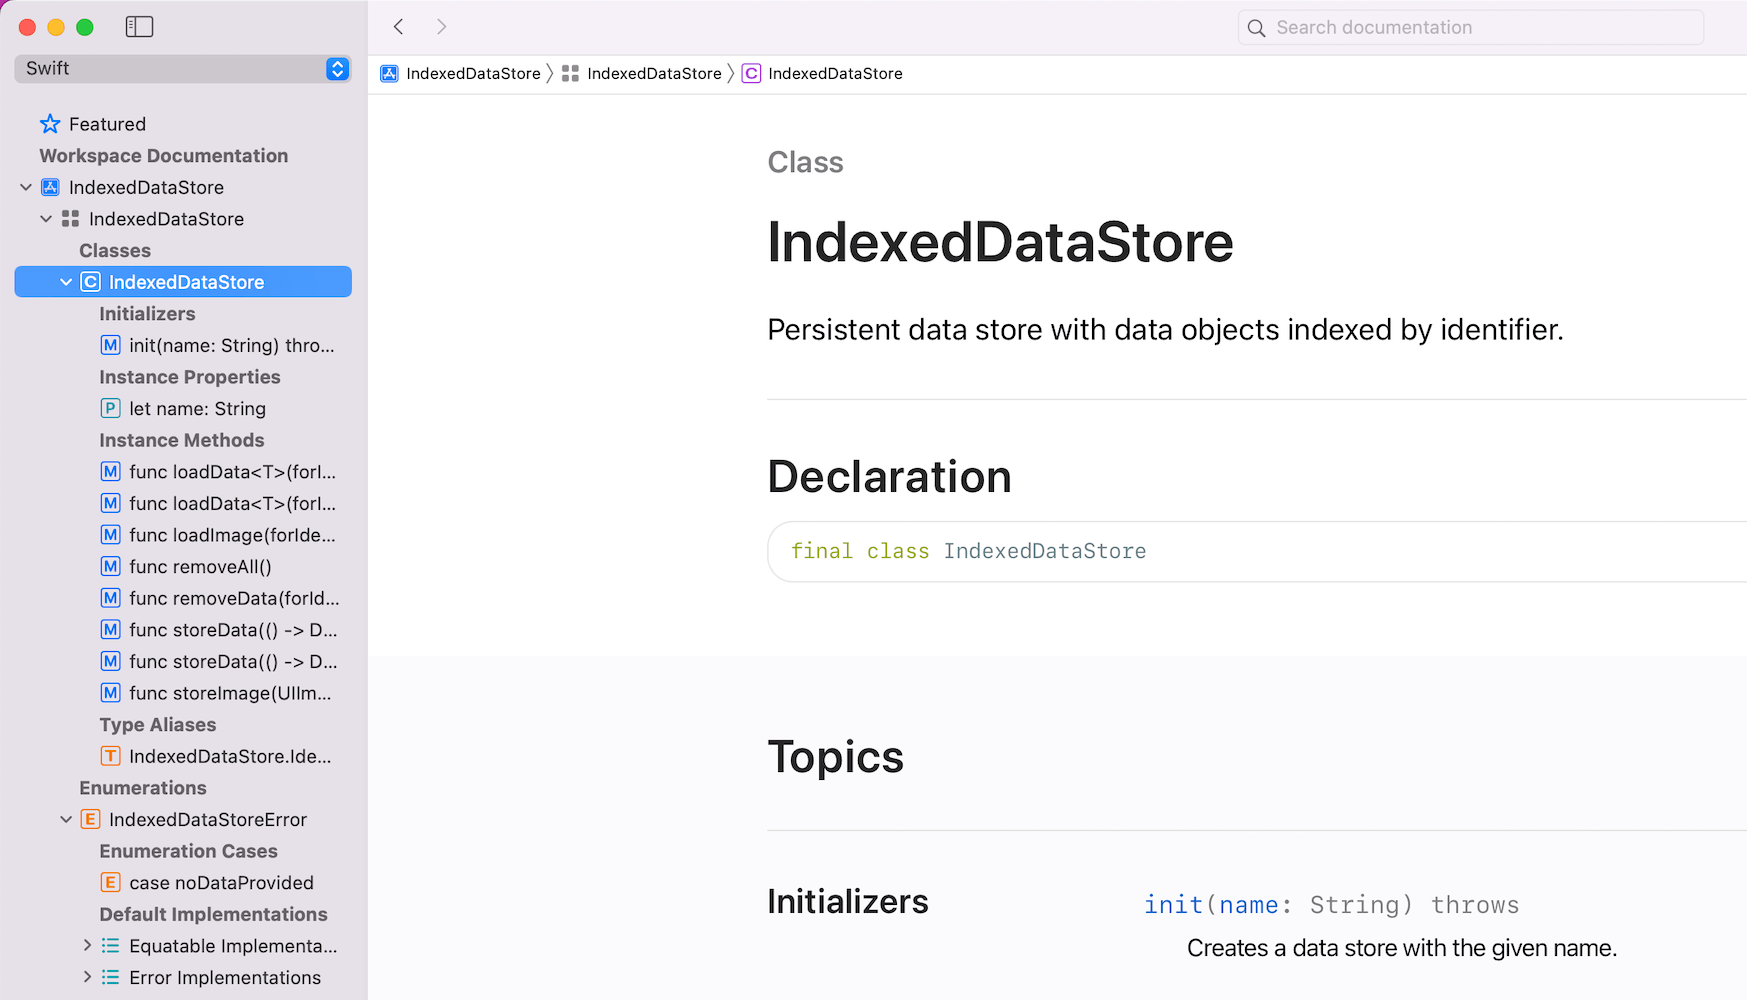Click the E icon beside case noDataProvided
The height and width of the screenshot is (1000, 1747).
pyautogui.click(x=110, y=882)
